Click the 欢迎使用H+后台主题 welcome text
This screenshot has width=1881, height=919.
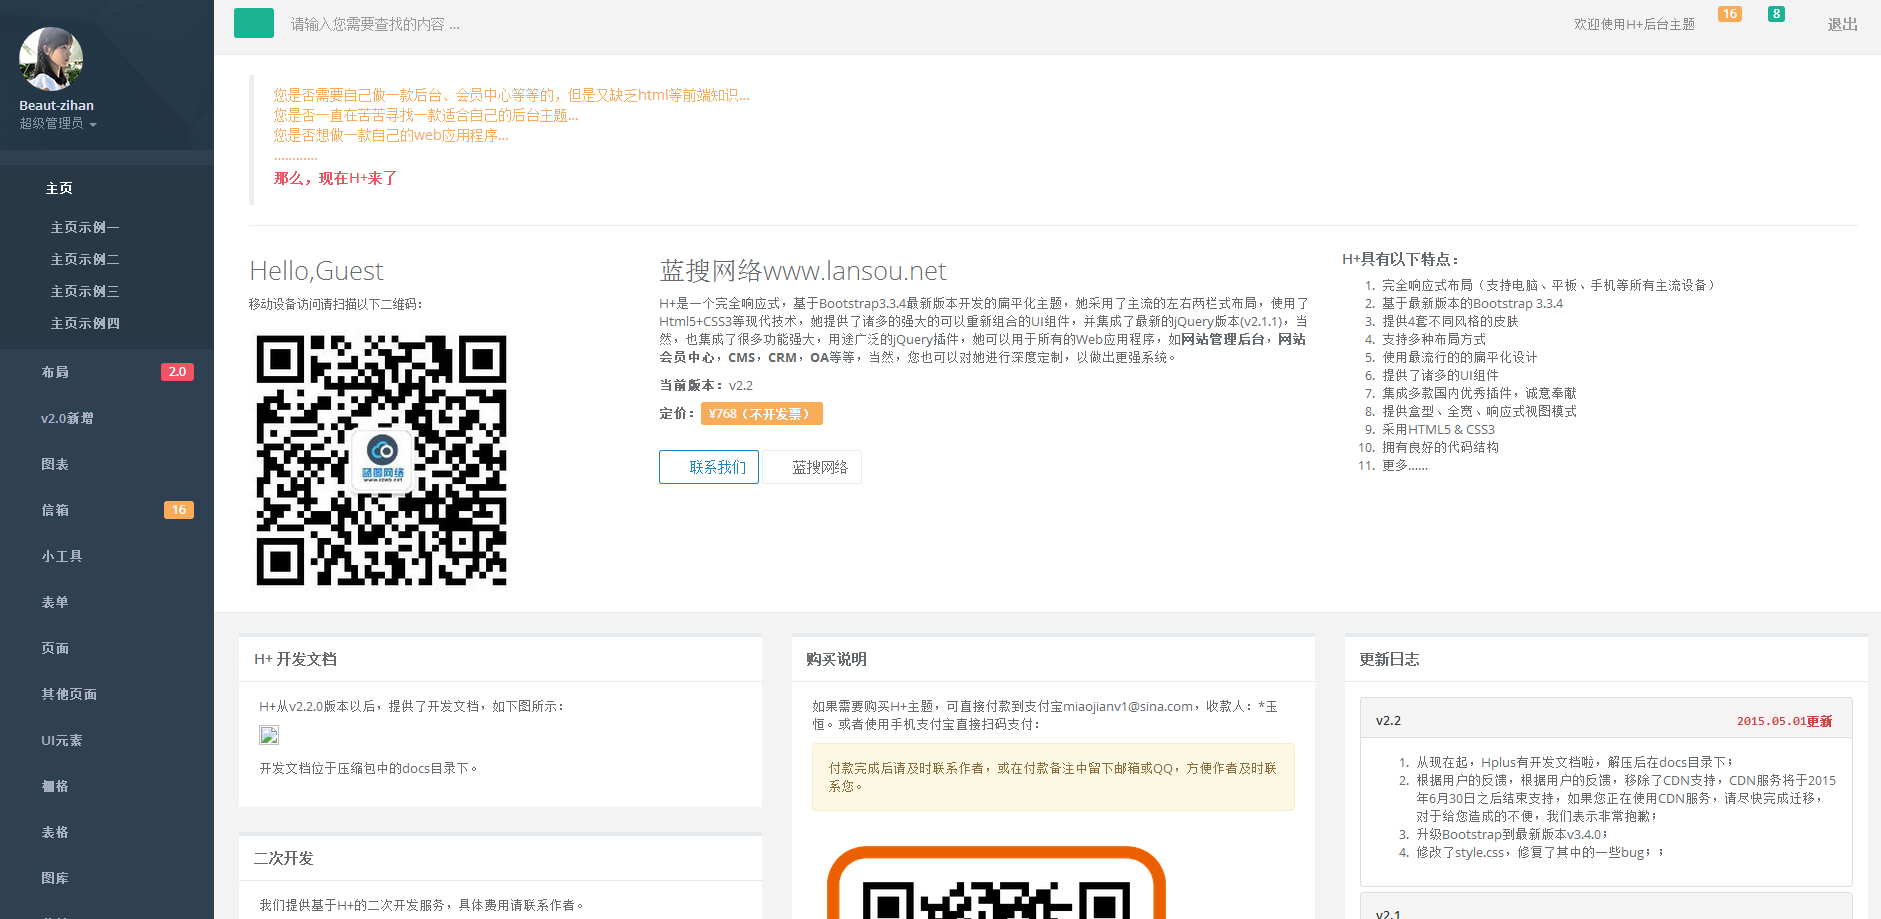(1634, 25)
